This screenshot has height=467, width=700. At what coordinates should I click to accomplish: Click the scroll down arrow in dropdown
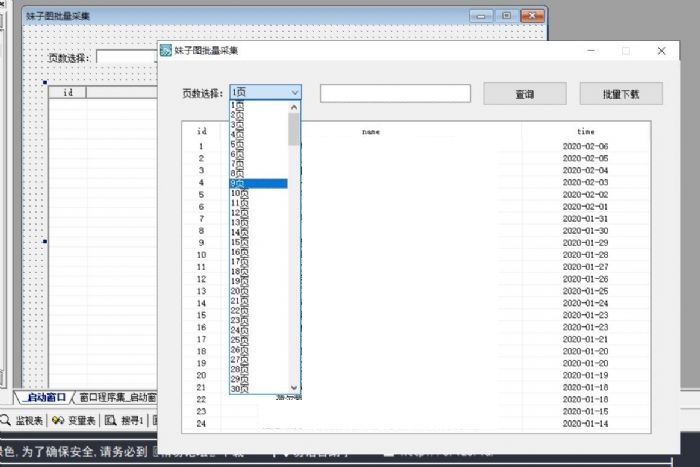[294, 387]
